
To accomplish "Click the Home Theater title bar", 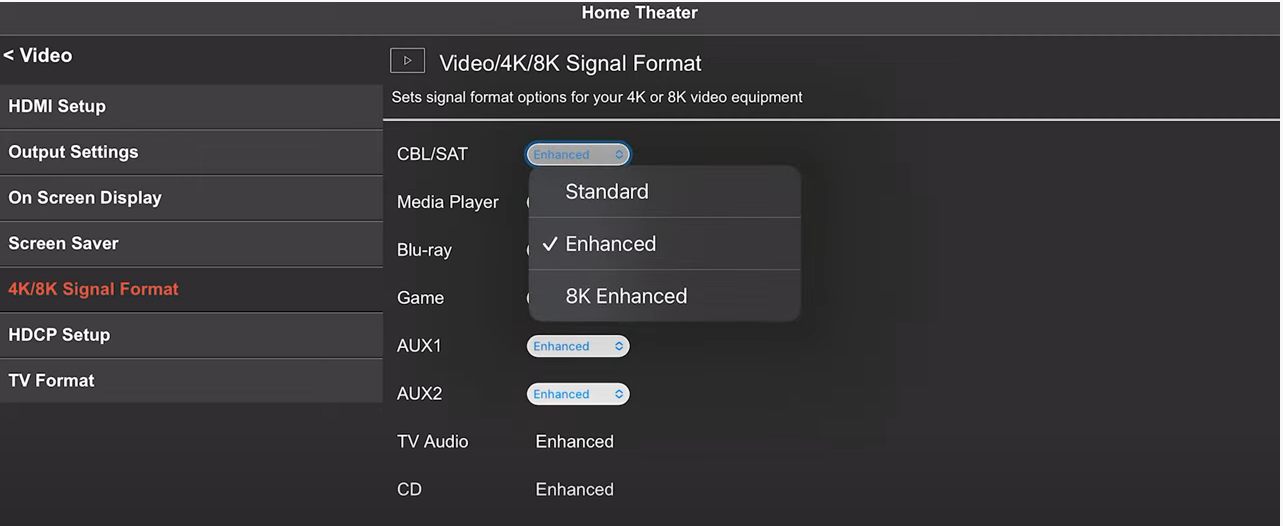I will 640,14.
